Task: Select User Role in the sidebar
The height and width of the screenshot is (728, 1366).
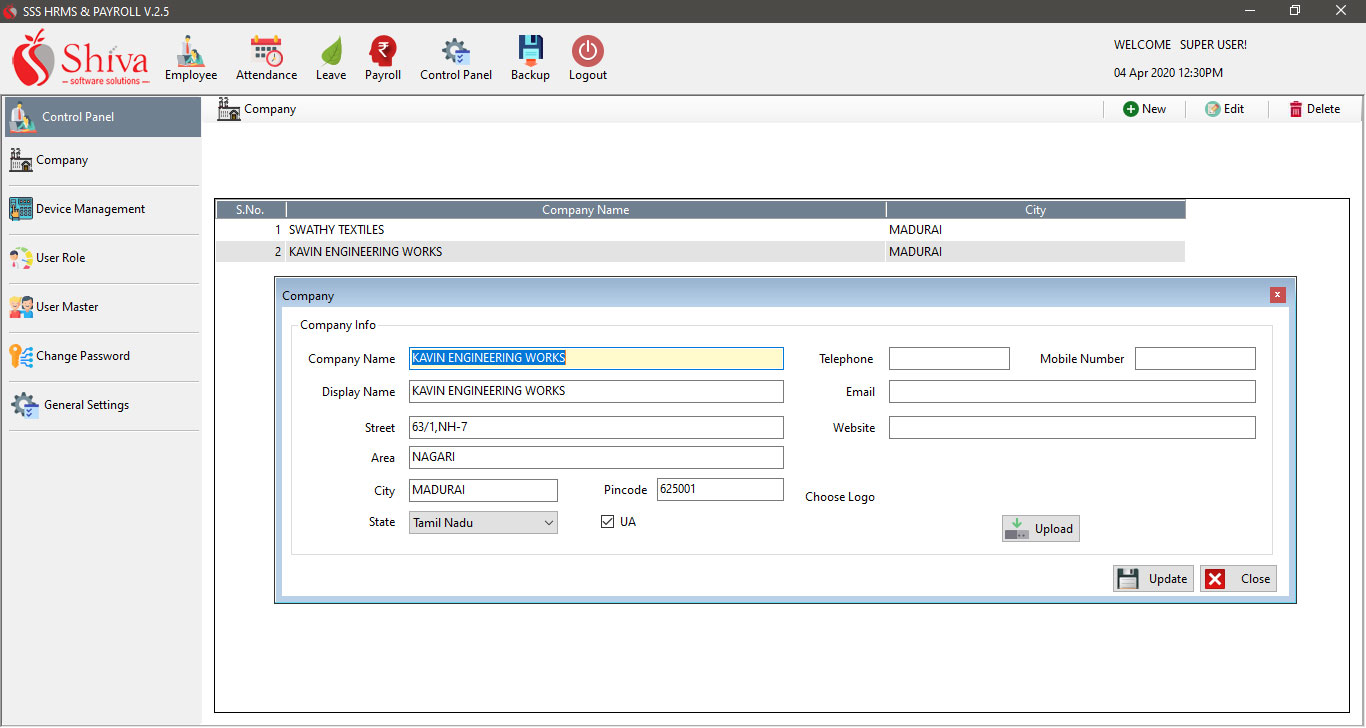Action: pos(60,258)
